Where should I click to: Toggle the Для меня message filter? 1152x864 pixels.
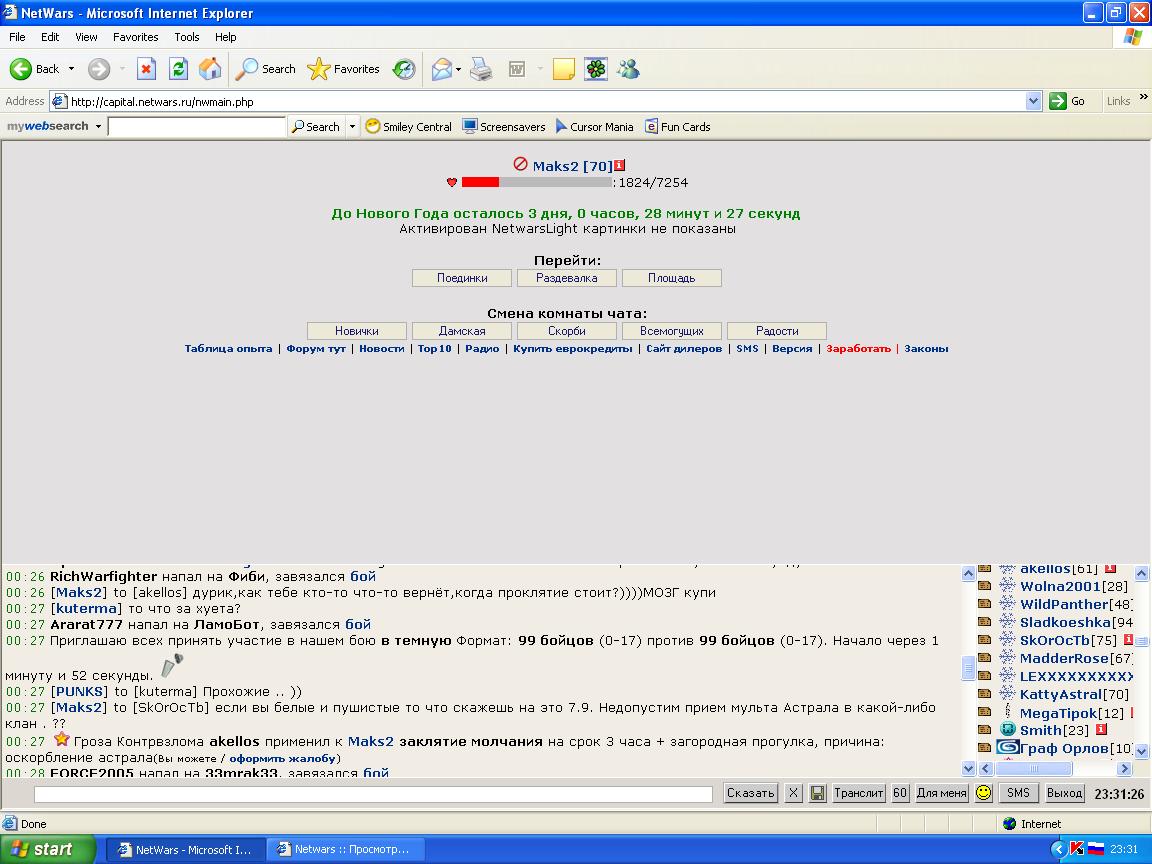[x=941, y=793]
